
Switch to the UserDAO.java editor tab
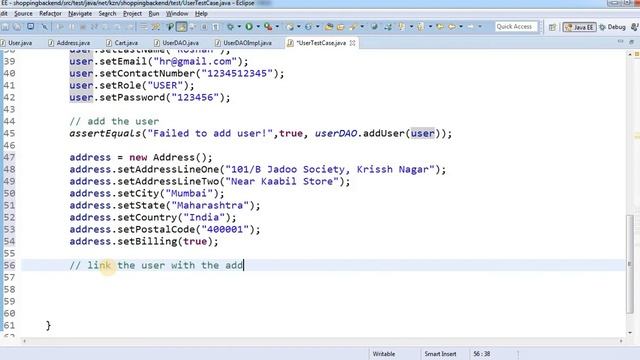[x=177, y=43]
